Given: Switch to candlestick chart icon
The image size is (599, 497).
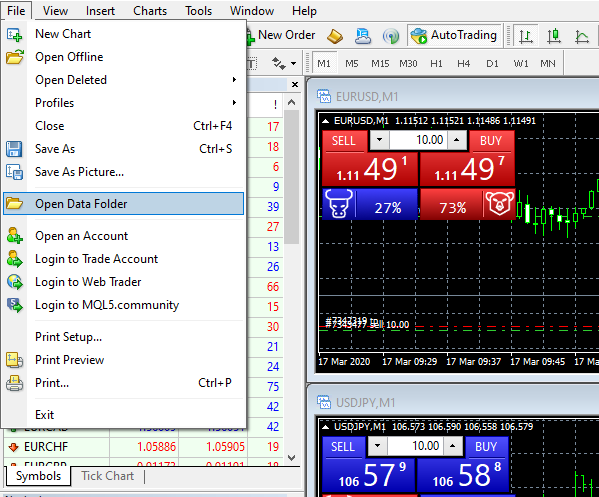Looking at the screenshot, I should (554, 36).
